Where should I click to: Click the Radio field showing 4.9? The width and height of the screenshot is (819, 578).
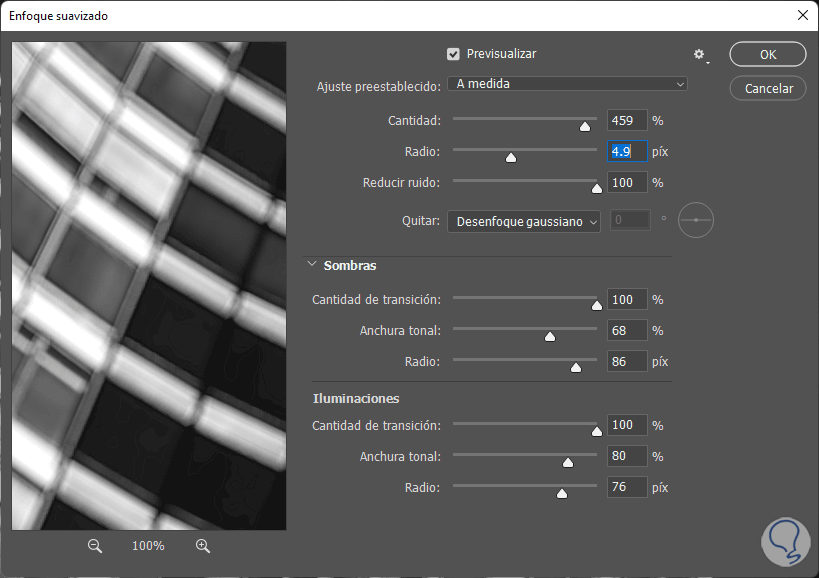coord(627,151)
